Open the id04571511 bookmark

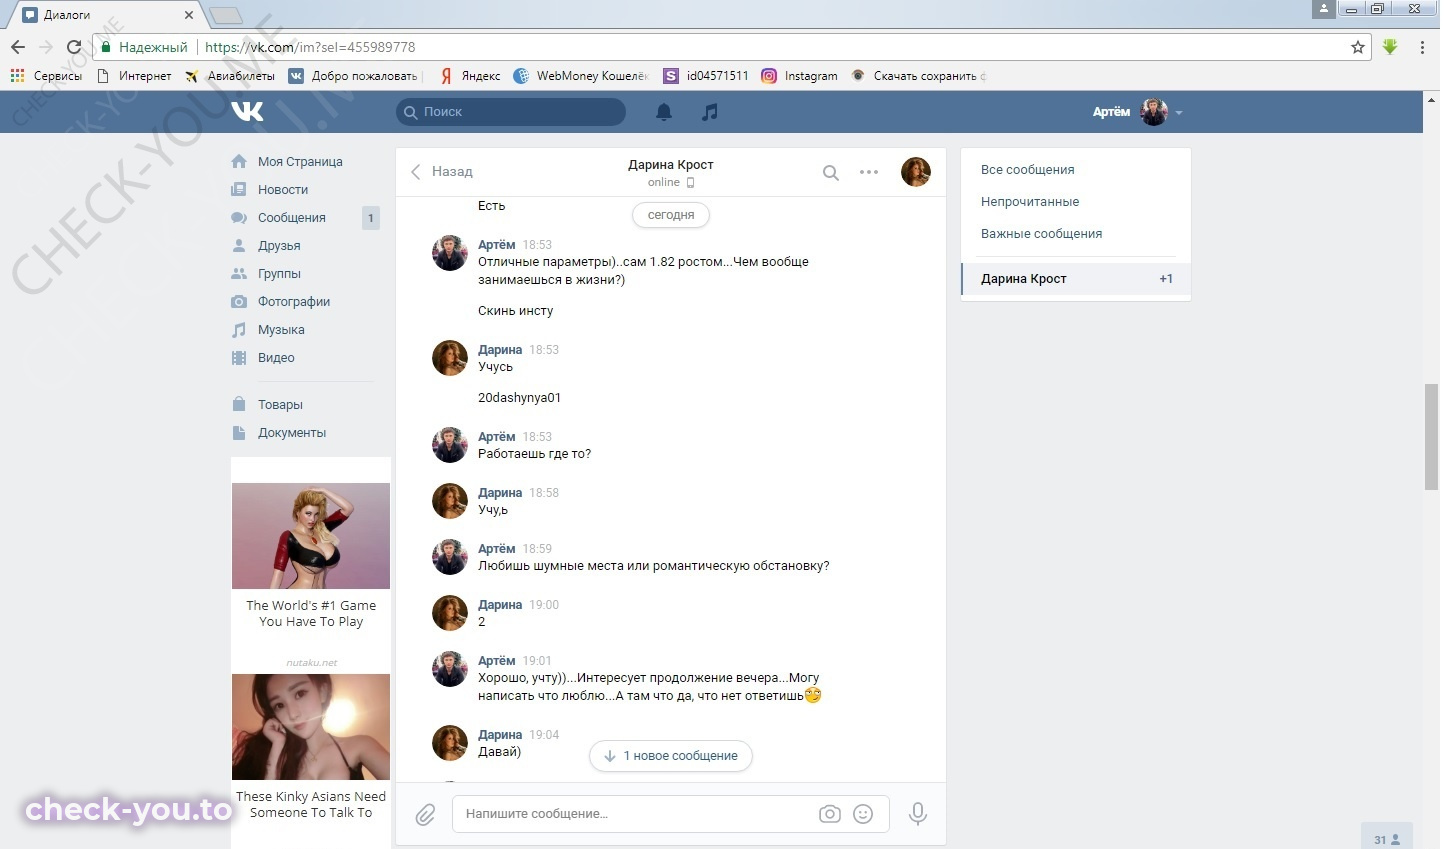[x=706, y=76]
